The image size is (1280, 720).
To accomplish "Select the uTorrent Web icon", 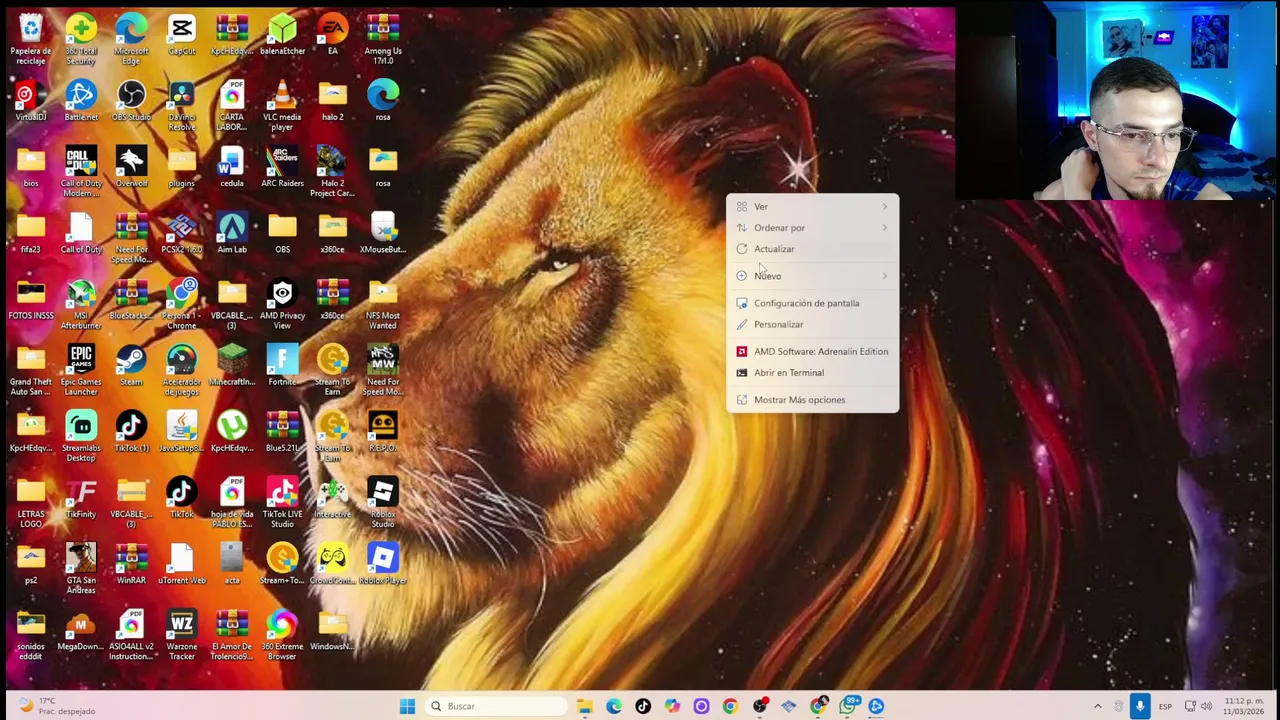I will pos(182,564).
